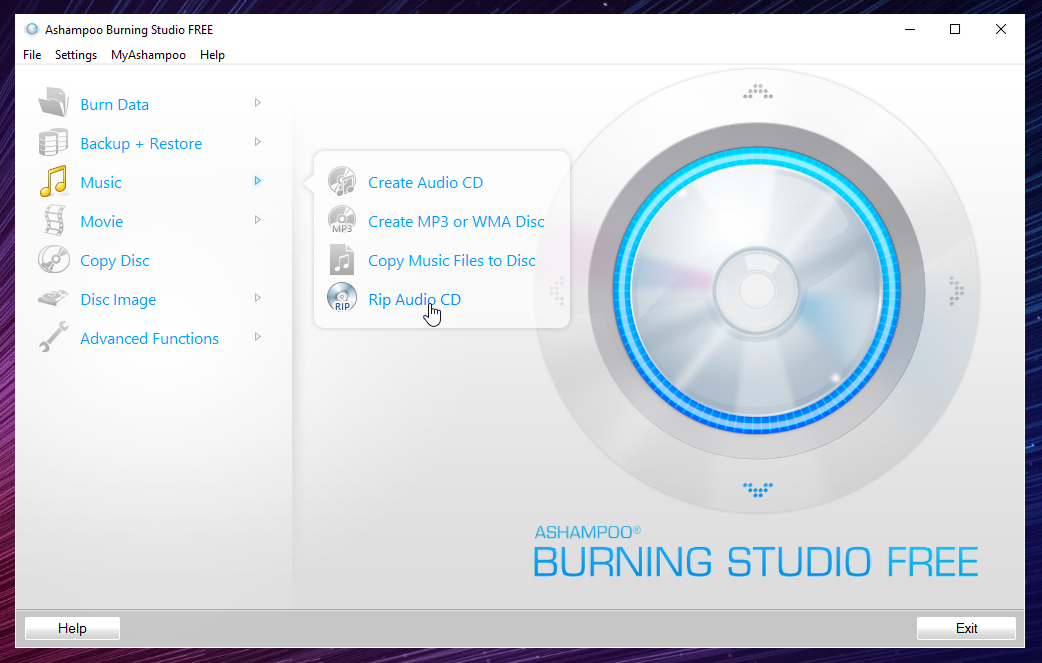Click the RIP disc icon

click(342, 298)
